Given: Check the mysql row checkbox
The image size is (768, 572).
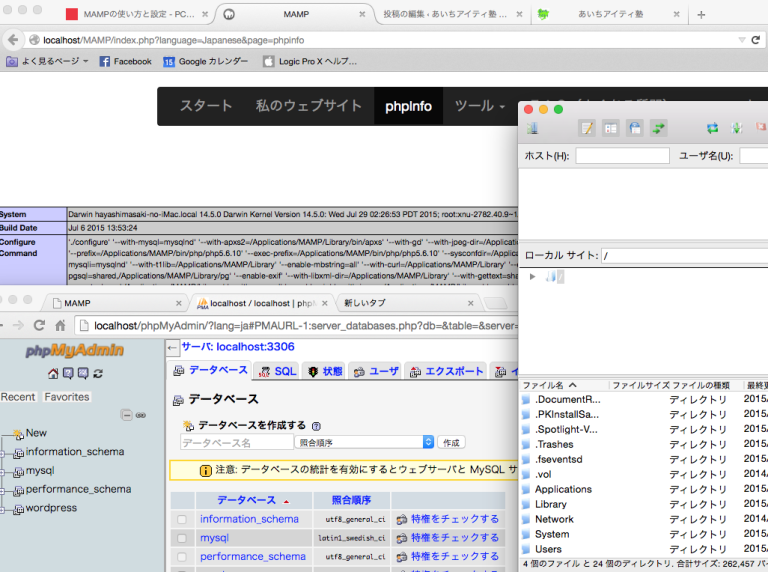Looking at the screenshot, I should pyautogui.click(x=182, y=538).
